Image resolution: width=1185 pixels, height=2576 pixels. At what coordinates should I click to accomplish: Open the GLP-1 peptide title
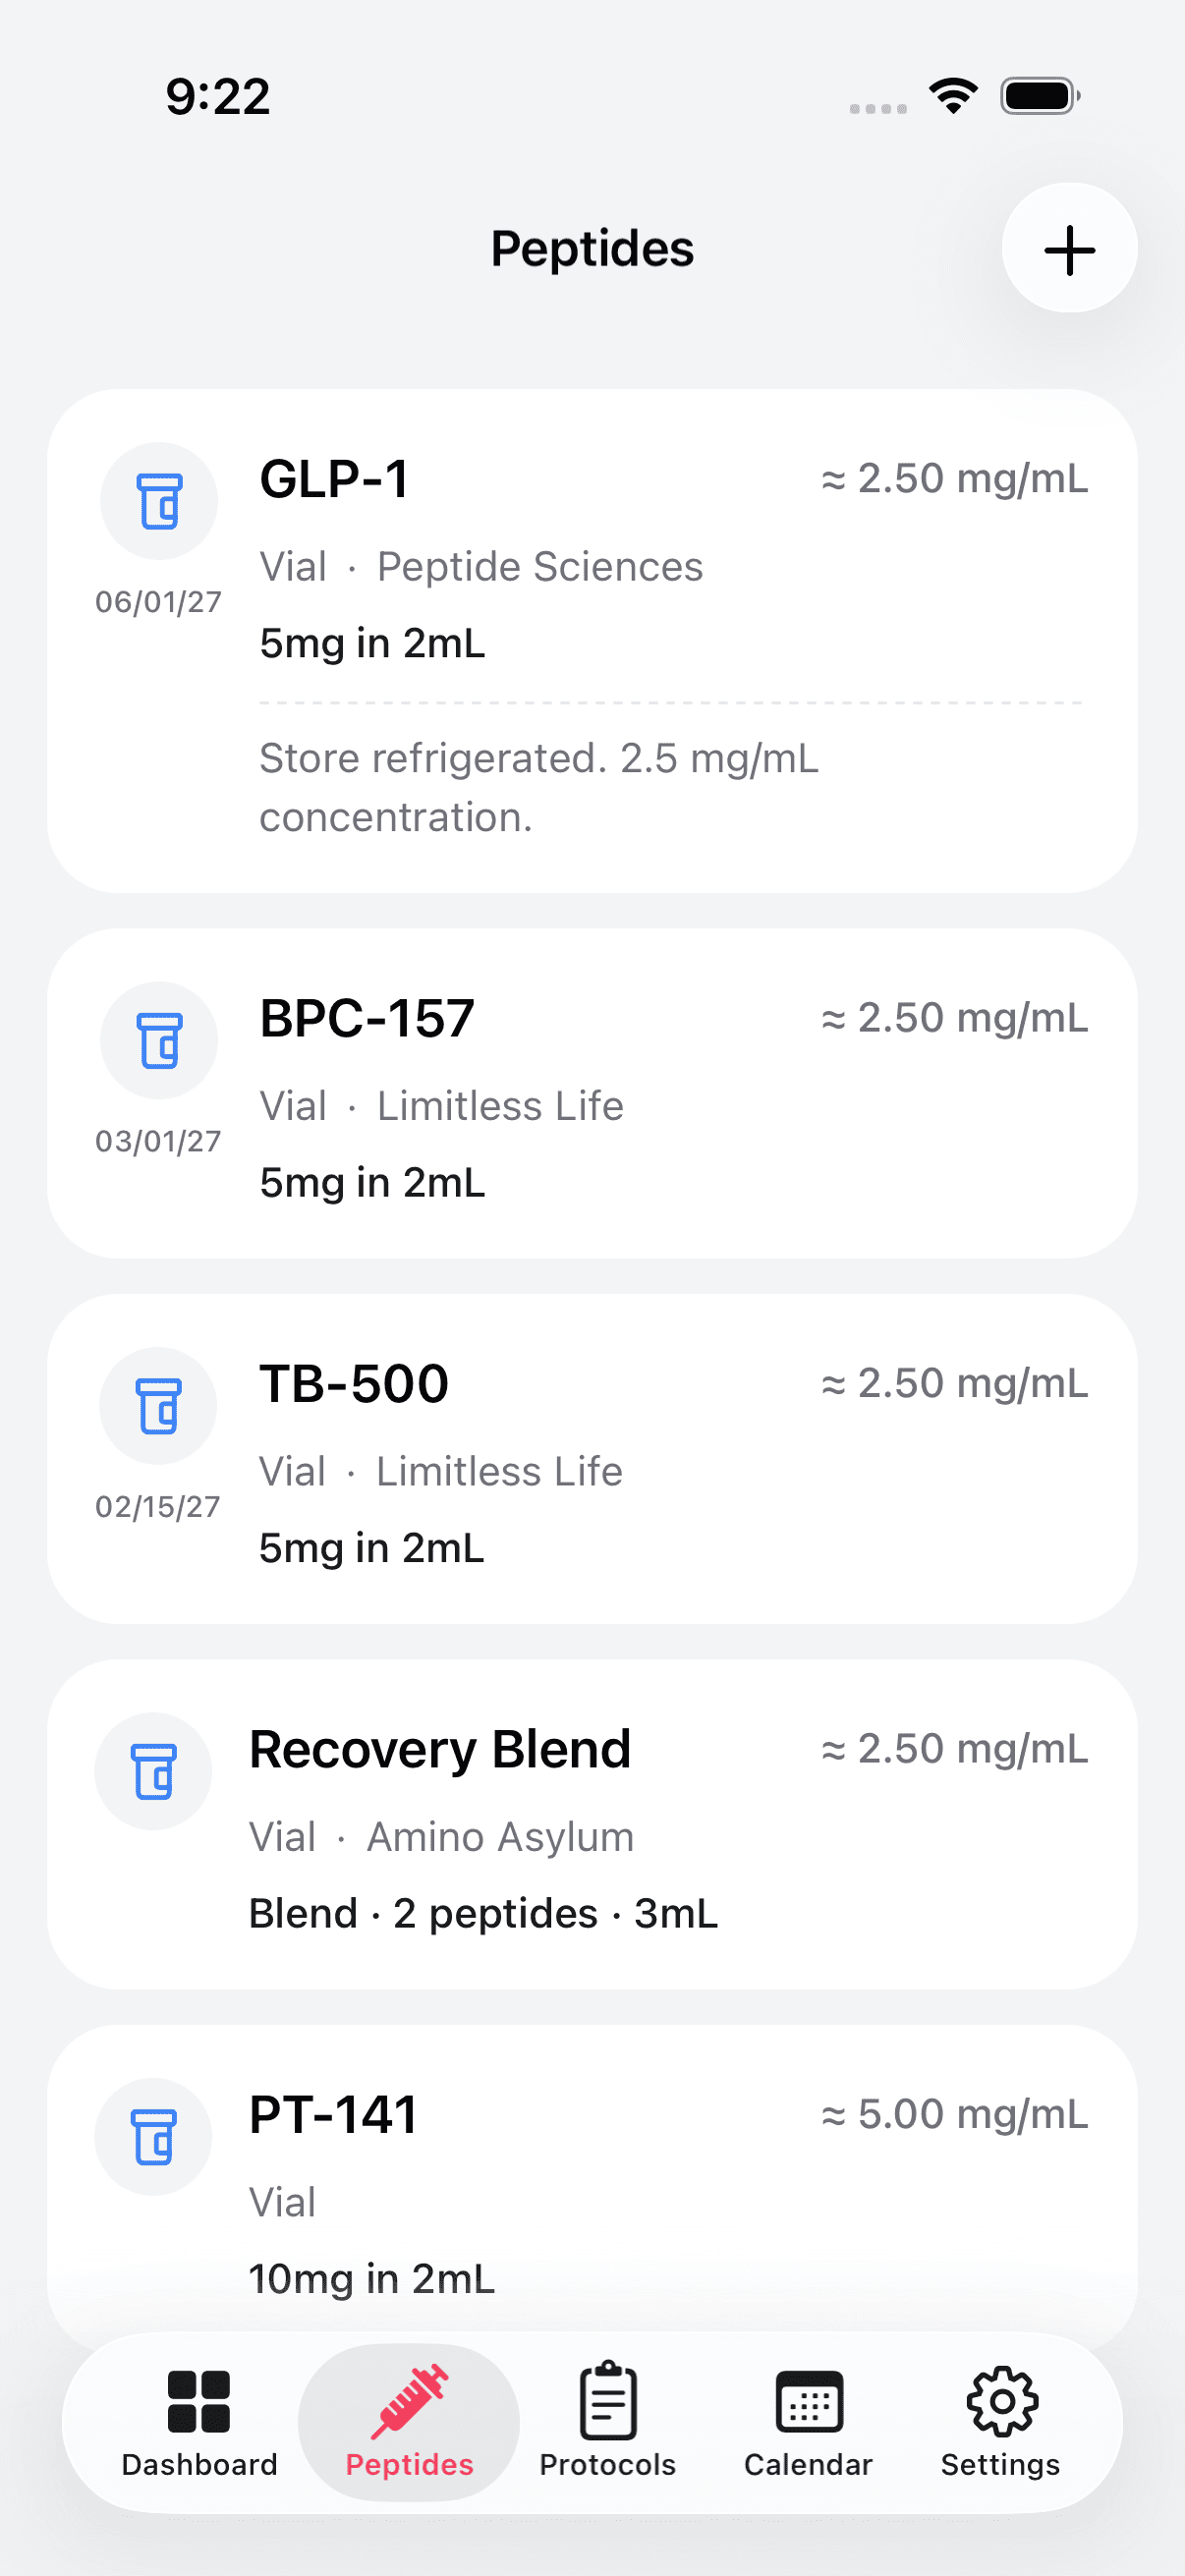334,479
